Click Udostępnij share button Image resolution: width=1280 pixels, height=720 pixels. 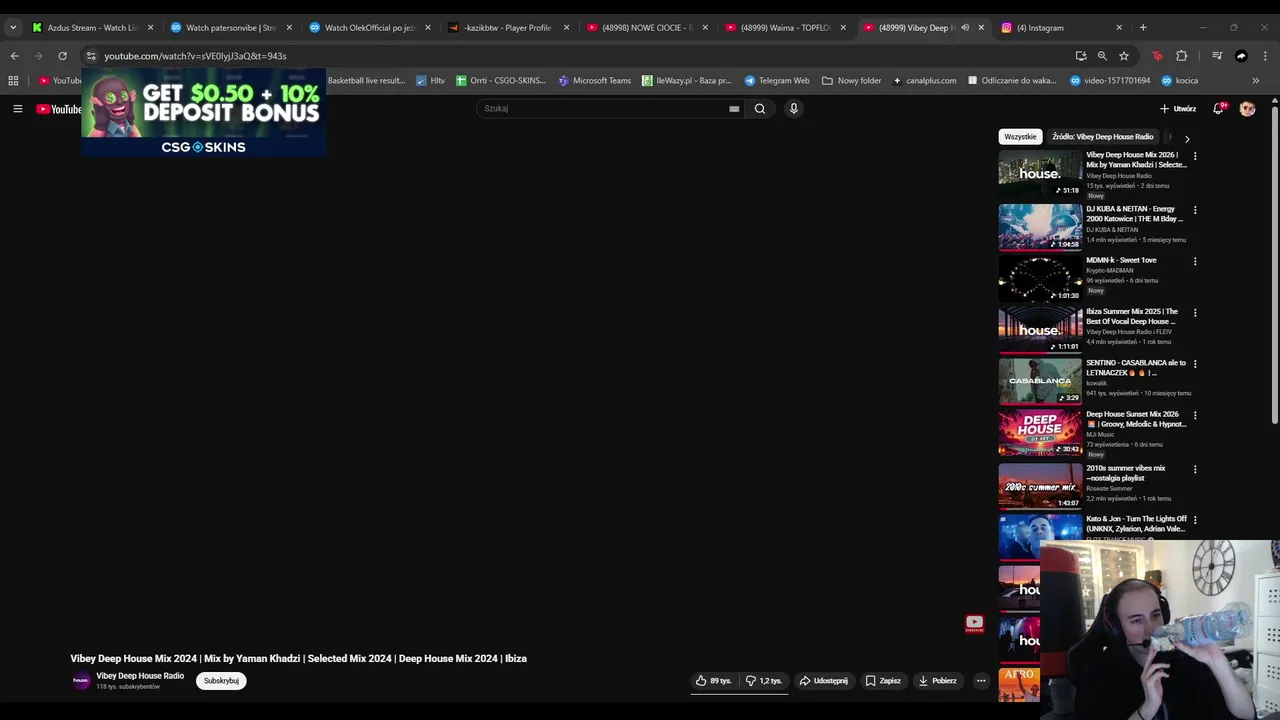click(824, 681)
